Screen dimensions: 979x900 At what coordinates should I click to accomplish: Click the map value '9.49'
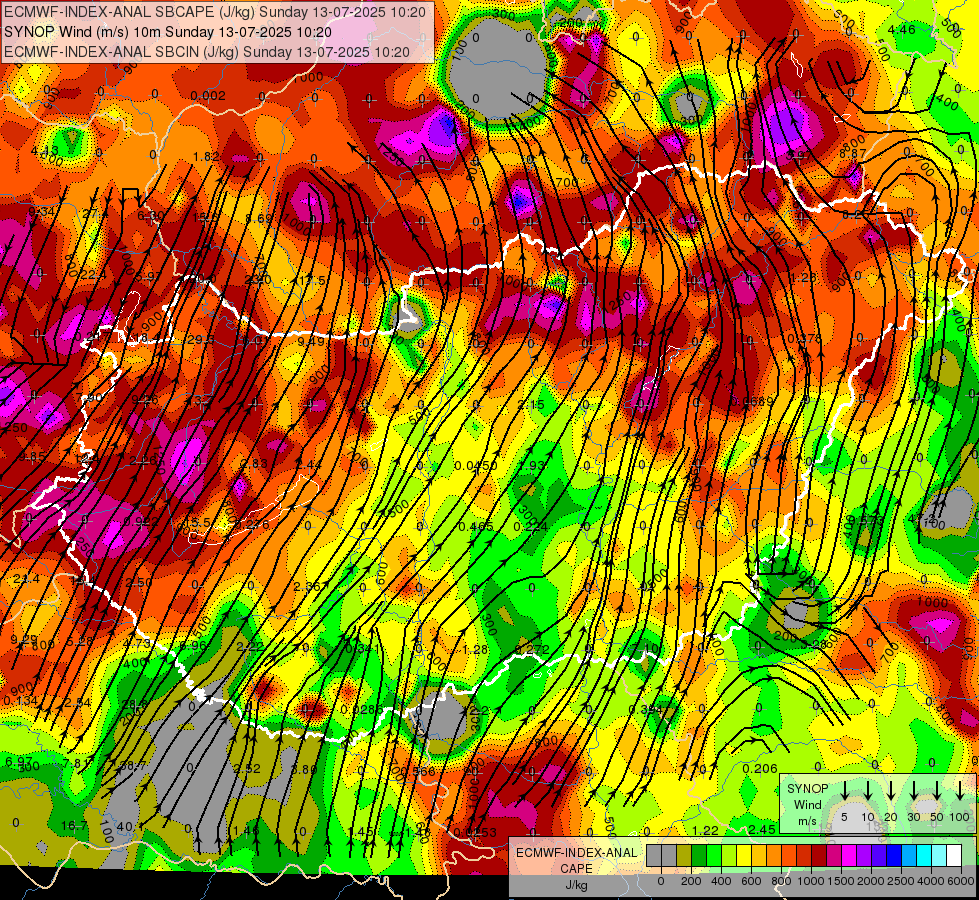(x=311, y=342)
